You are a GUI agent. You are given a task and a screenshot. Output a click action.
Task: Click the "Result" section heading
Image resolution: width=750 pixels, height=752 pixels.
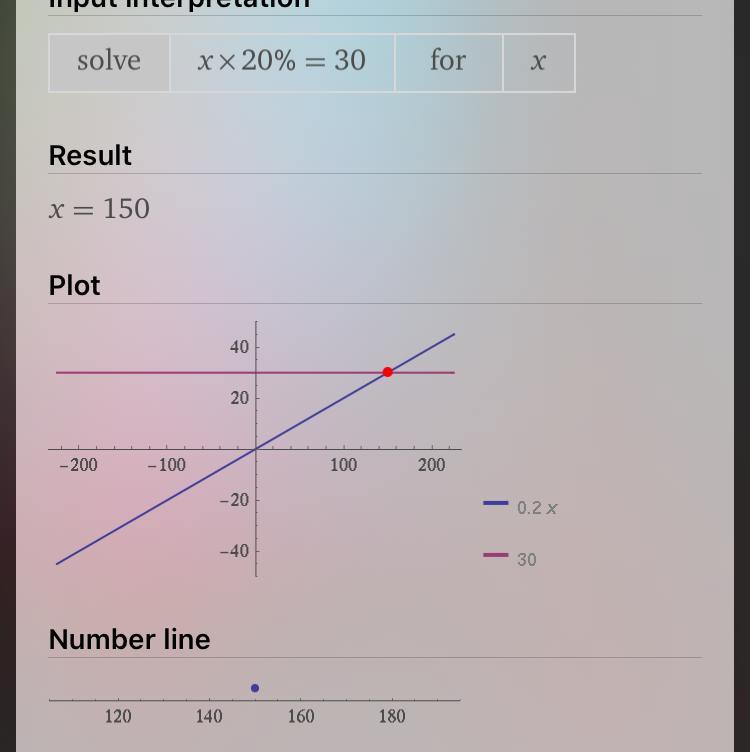coord(90,156)
